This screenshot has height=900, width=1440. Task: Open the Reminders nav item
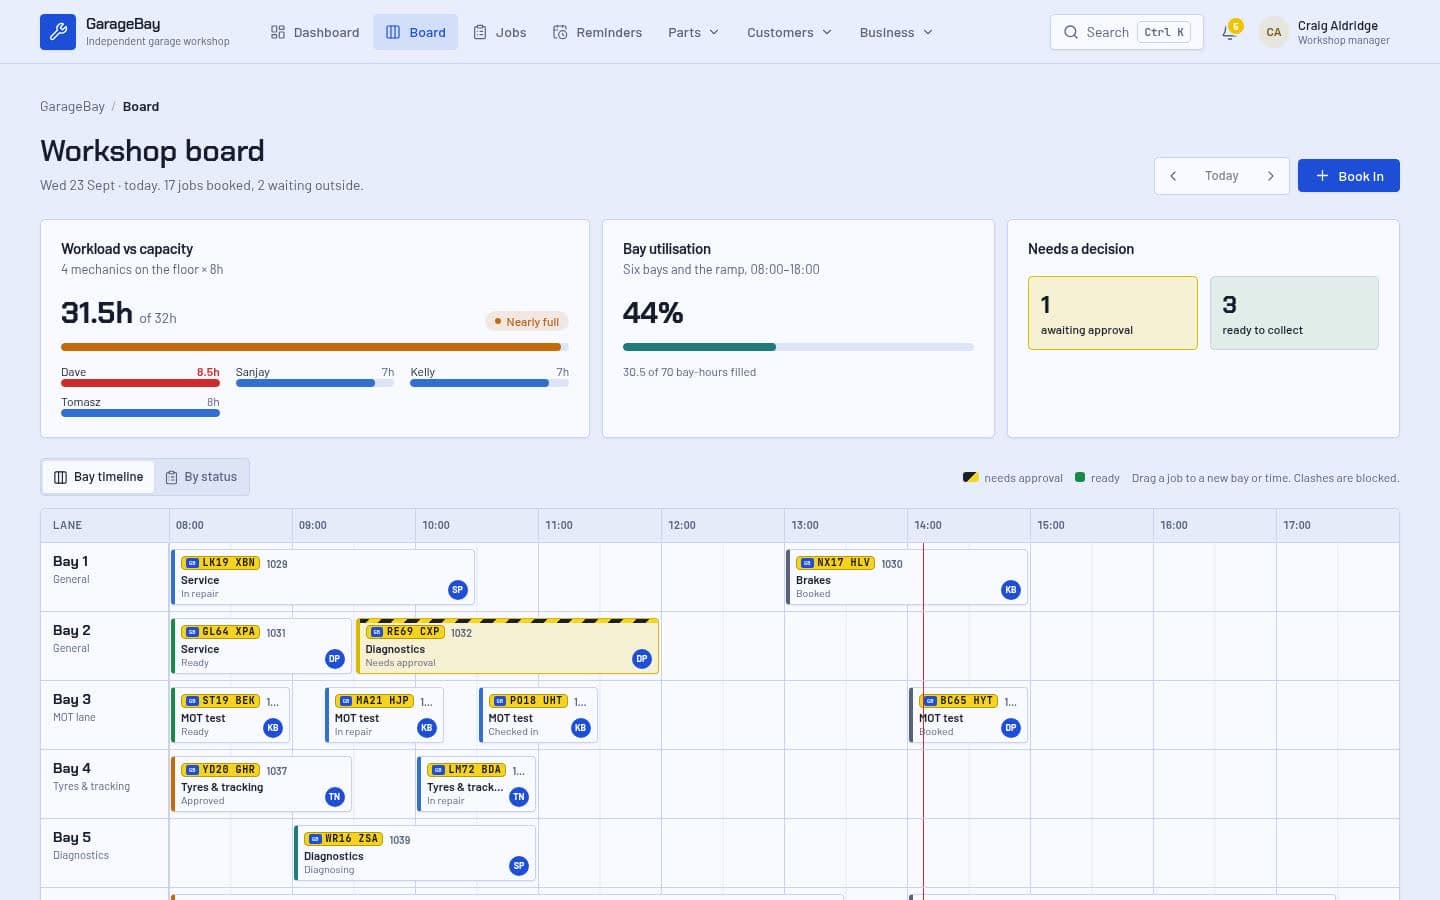coord(597,32)
